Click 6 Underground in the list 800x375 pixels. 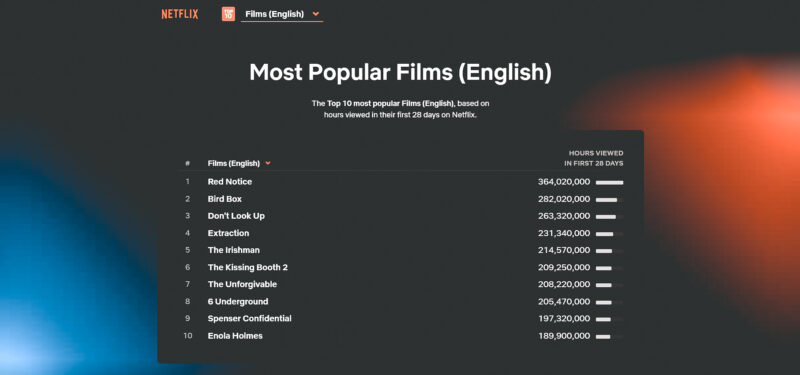pyautogui.click(x=238, y=302)
